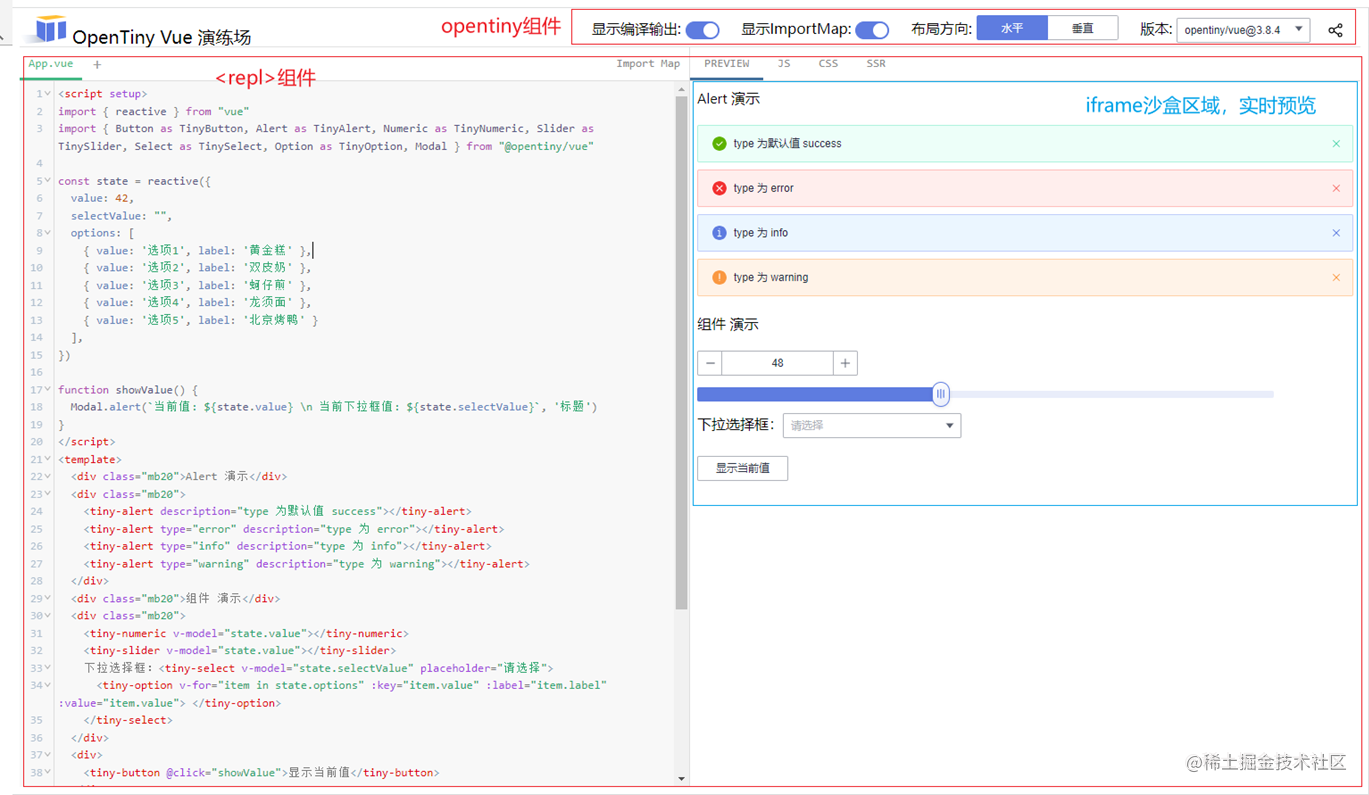Select the CSS output tab
1369x795 pixels.
click(828, 63)
